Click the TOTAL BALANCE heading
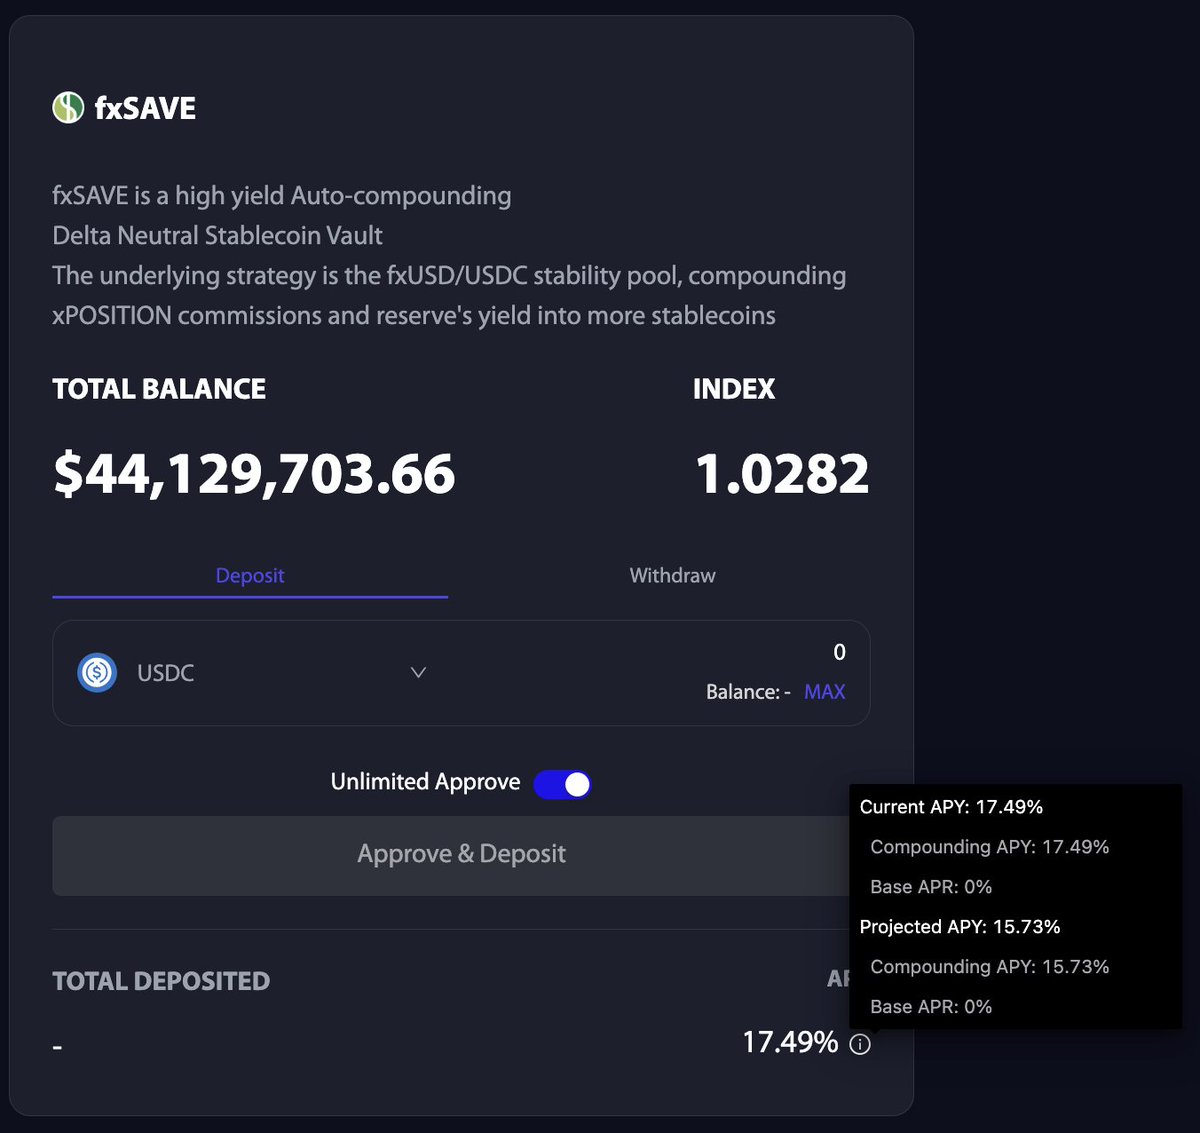Image resolution: width=1200 pixels, height=1133 pixels. pos(159,389)
